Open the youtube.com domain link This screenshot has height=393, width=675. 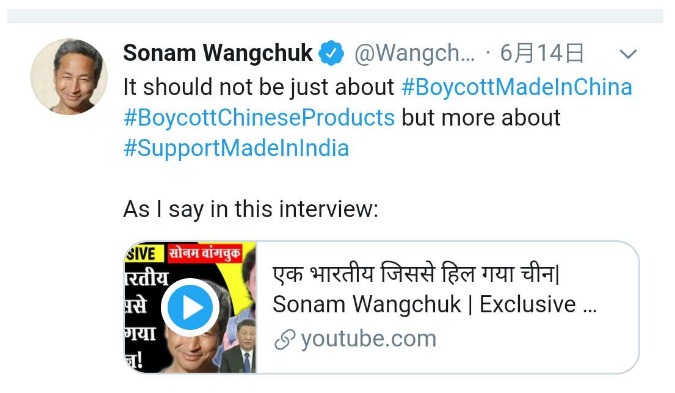[x=368, y=339]
